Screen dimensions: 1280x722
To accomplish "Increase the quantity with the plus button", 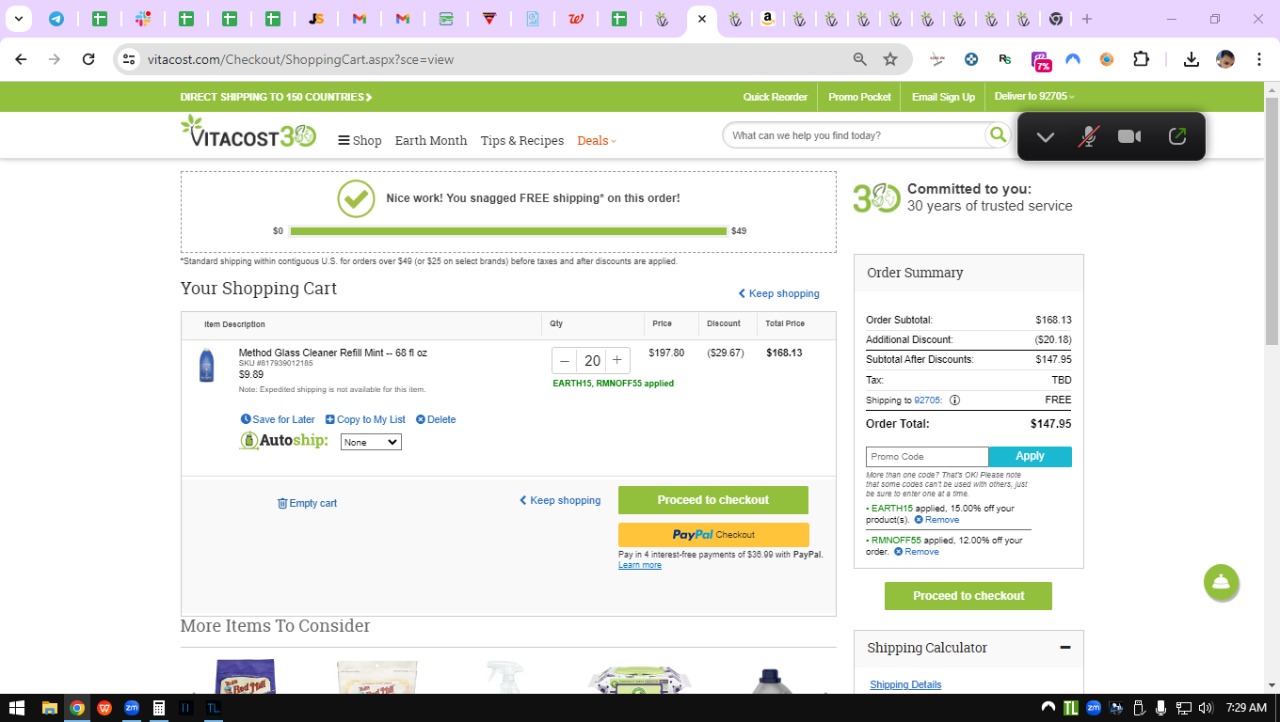I will tap(617, 361).
